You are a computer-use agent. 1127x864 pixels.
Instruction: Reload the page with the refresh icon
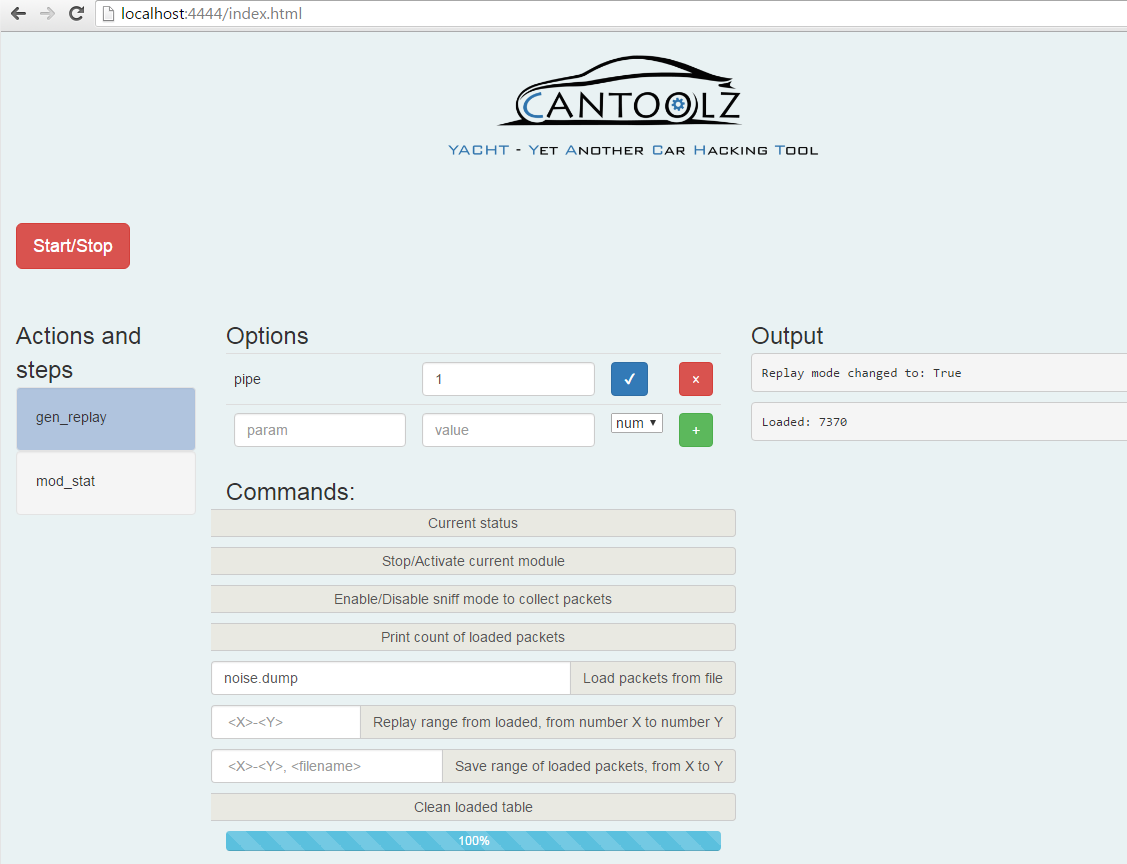pyautogui.click(x=76, y=13)
